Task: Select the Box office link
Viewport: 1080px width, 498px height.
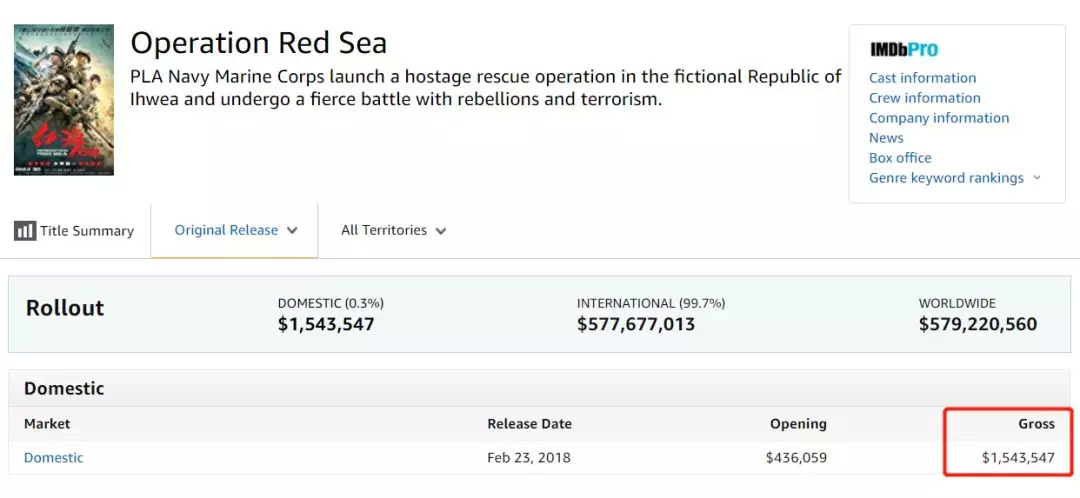Action: [x=900, y=158]
